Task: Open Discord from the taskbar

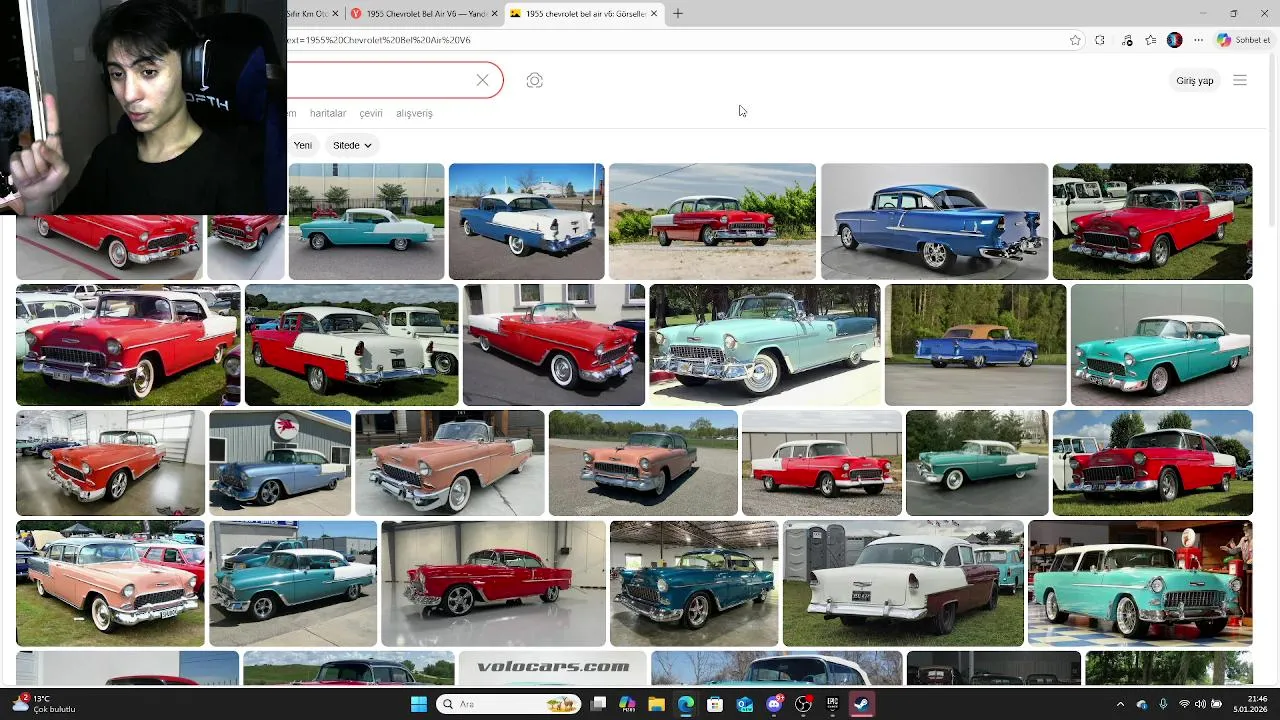Action: point(774,704)
